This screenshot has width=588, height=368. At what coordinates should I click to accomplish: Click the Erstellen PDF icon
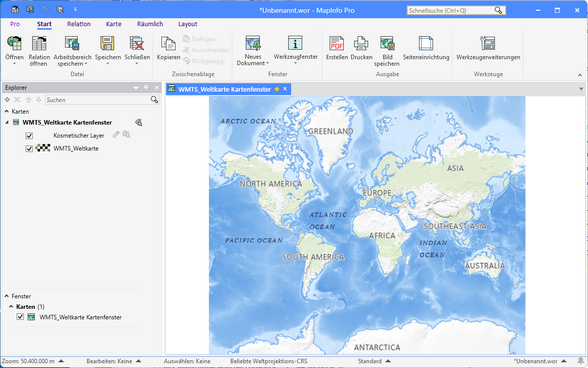coord(336,43)
